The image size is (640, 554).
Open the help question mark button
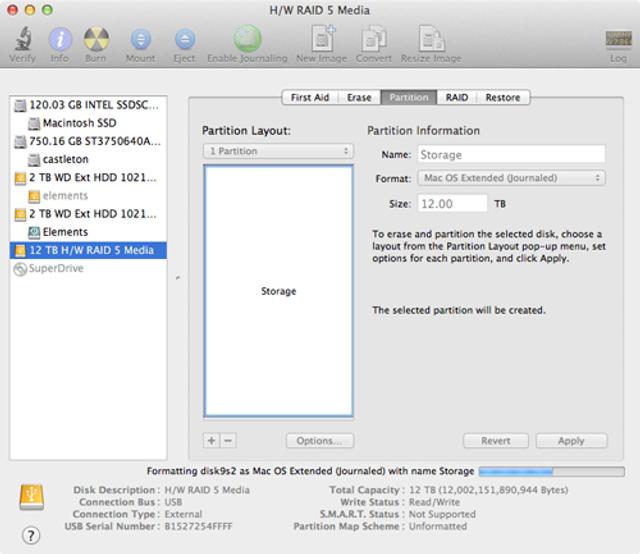tap(31, 535)
